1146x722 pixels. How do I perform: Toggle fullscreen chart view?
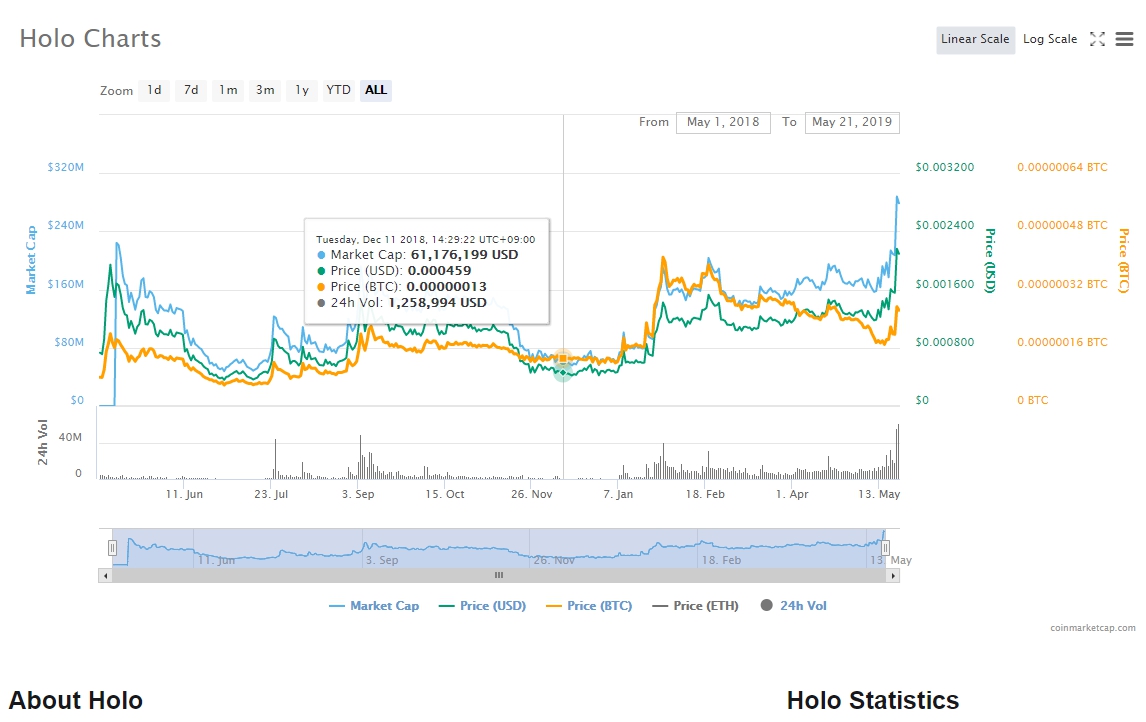tap(1097, 39)
